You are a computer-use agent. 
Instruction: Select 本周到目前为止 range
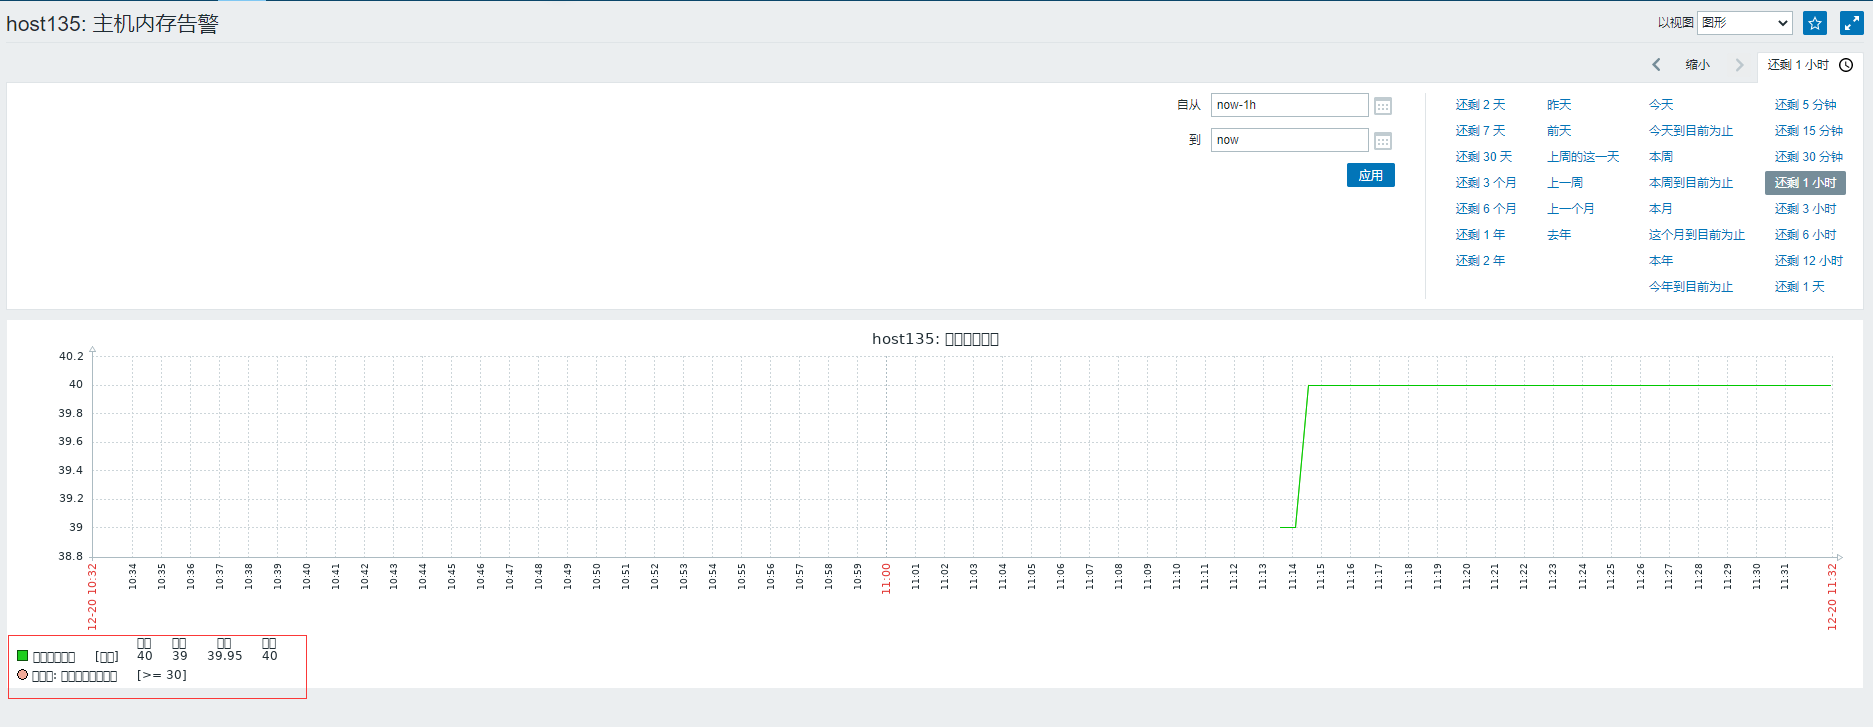pyautogui.click(x=1691, y=183)
